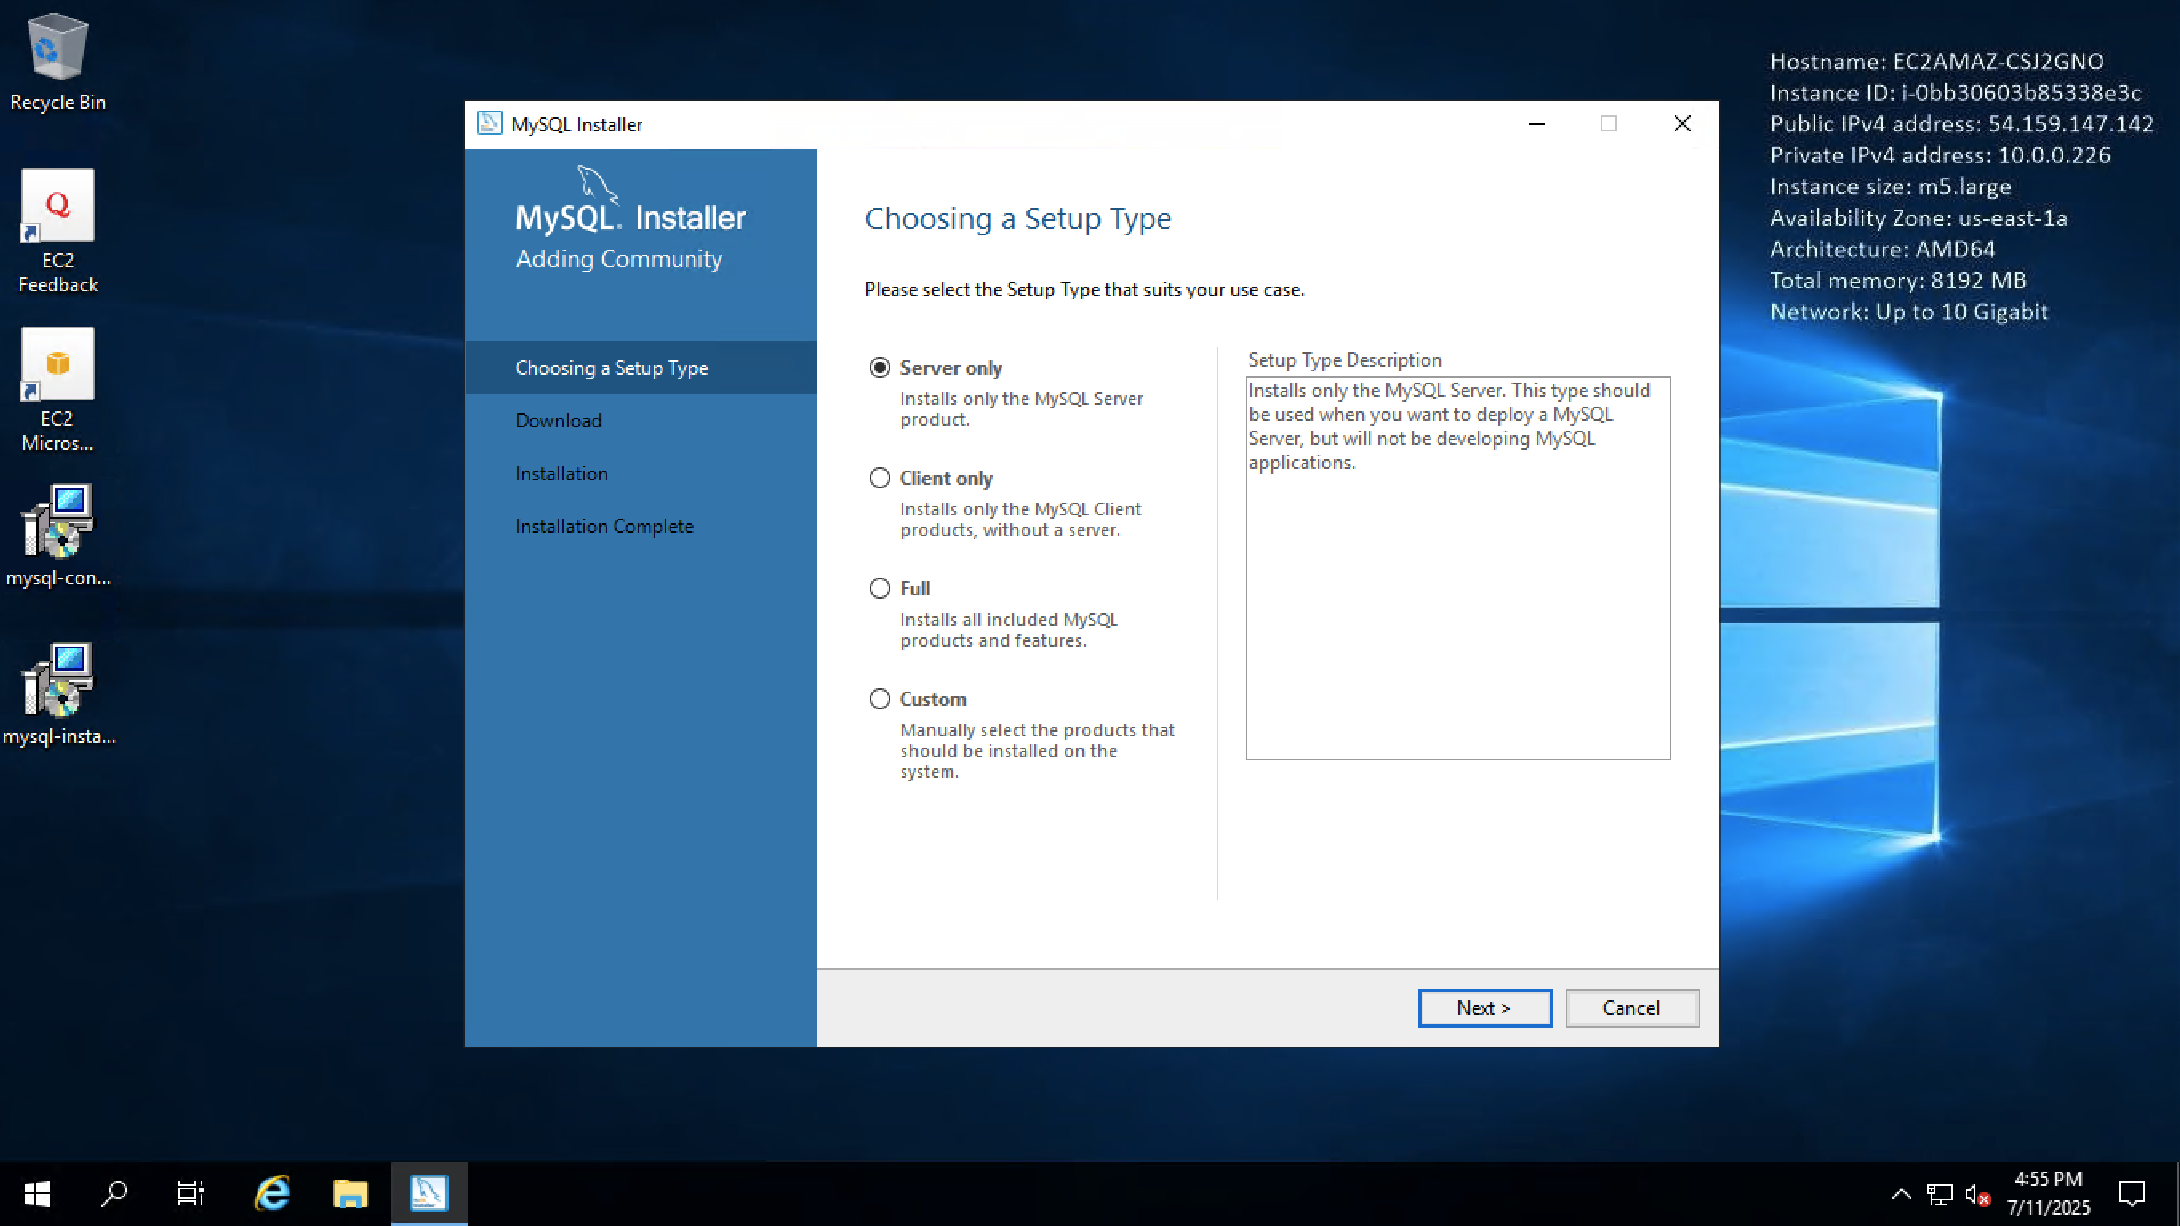This screenshot has height=1226, width=2180.
Task: Click the 'Availability Zone: us-east-1a' desktop text
Action: click(x=1918, y=218)
